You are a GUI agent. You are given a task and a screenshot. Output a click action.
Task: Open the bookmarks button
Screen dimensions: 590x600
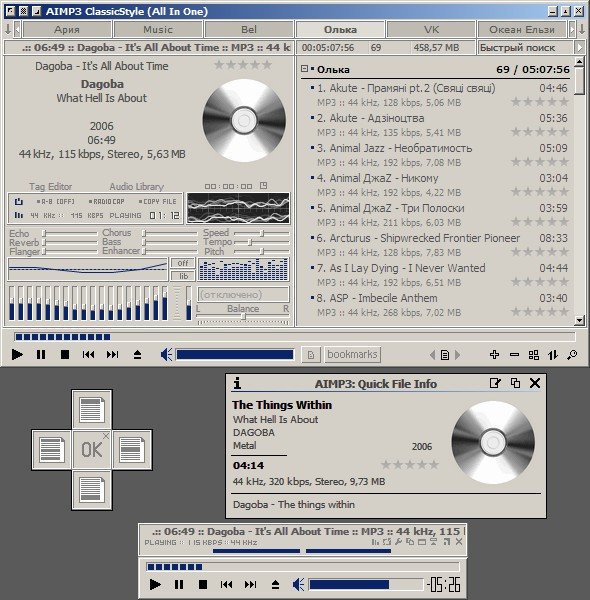point(352,354)
